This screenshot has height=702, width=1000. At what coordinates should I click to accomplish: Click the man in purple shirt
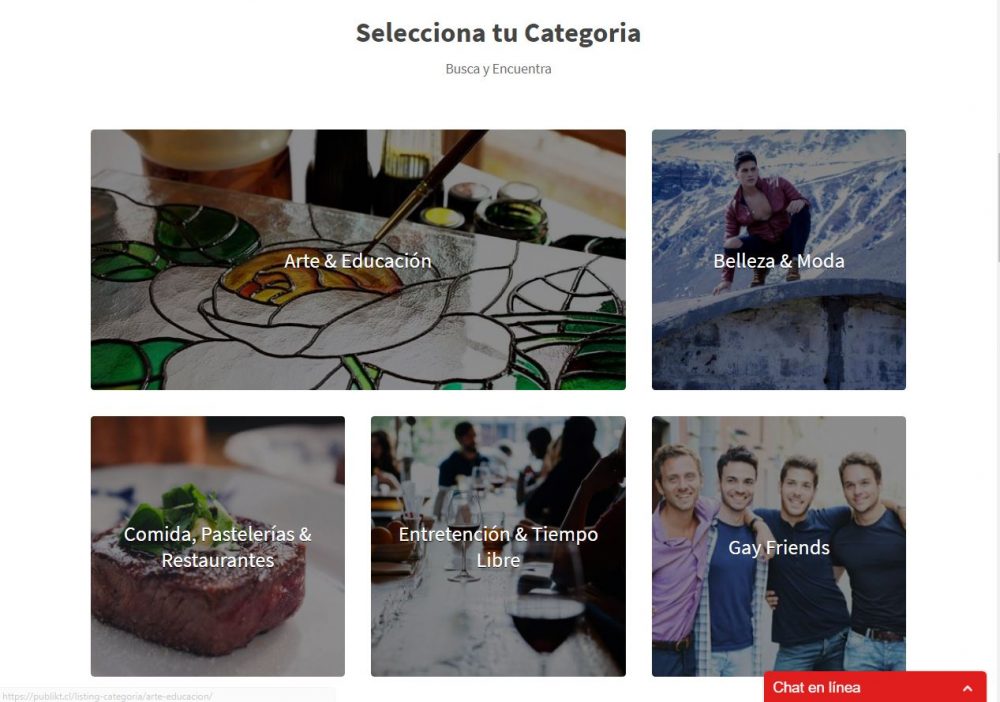click(680, 560)
